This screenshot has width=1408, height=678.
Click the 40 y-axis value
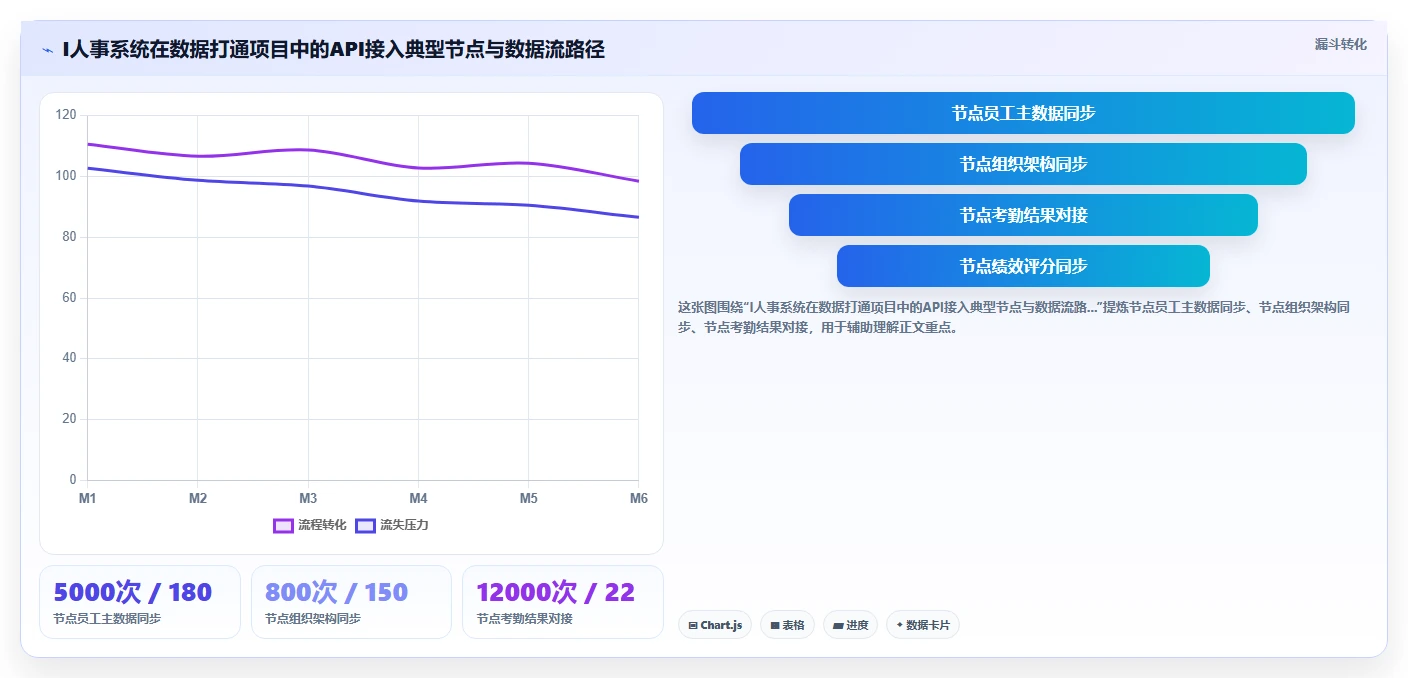pos(69,358)
